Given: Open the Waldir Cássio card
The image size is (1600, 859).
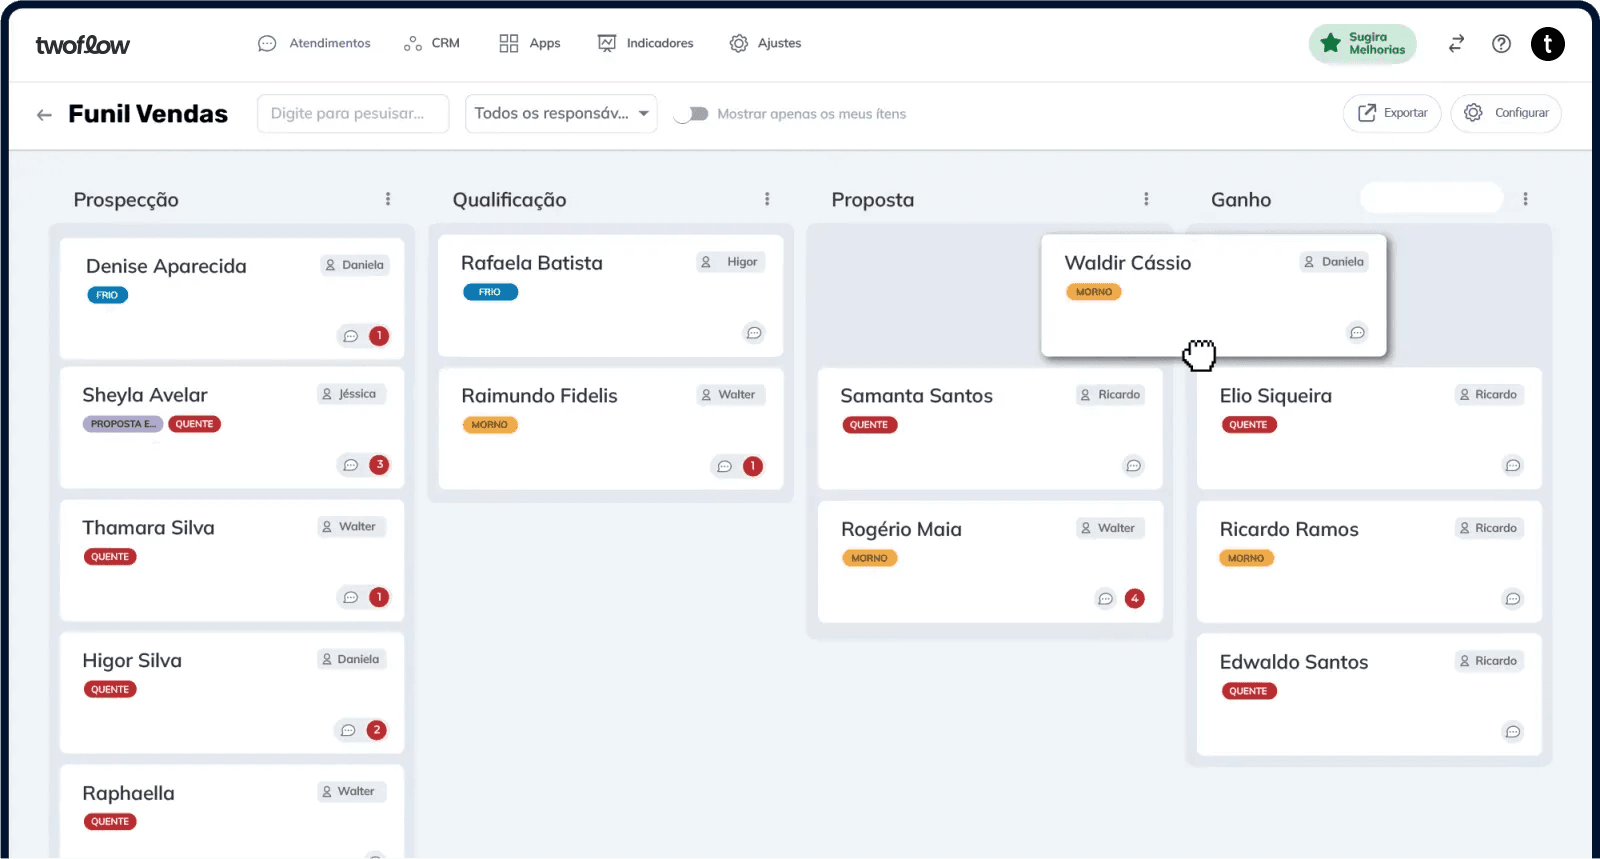Looking at the screenshot, I should pyautogui.click(x=1213, y=295).
